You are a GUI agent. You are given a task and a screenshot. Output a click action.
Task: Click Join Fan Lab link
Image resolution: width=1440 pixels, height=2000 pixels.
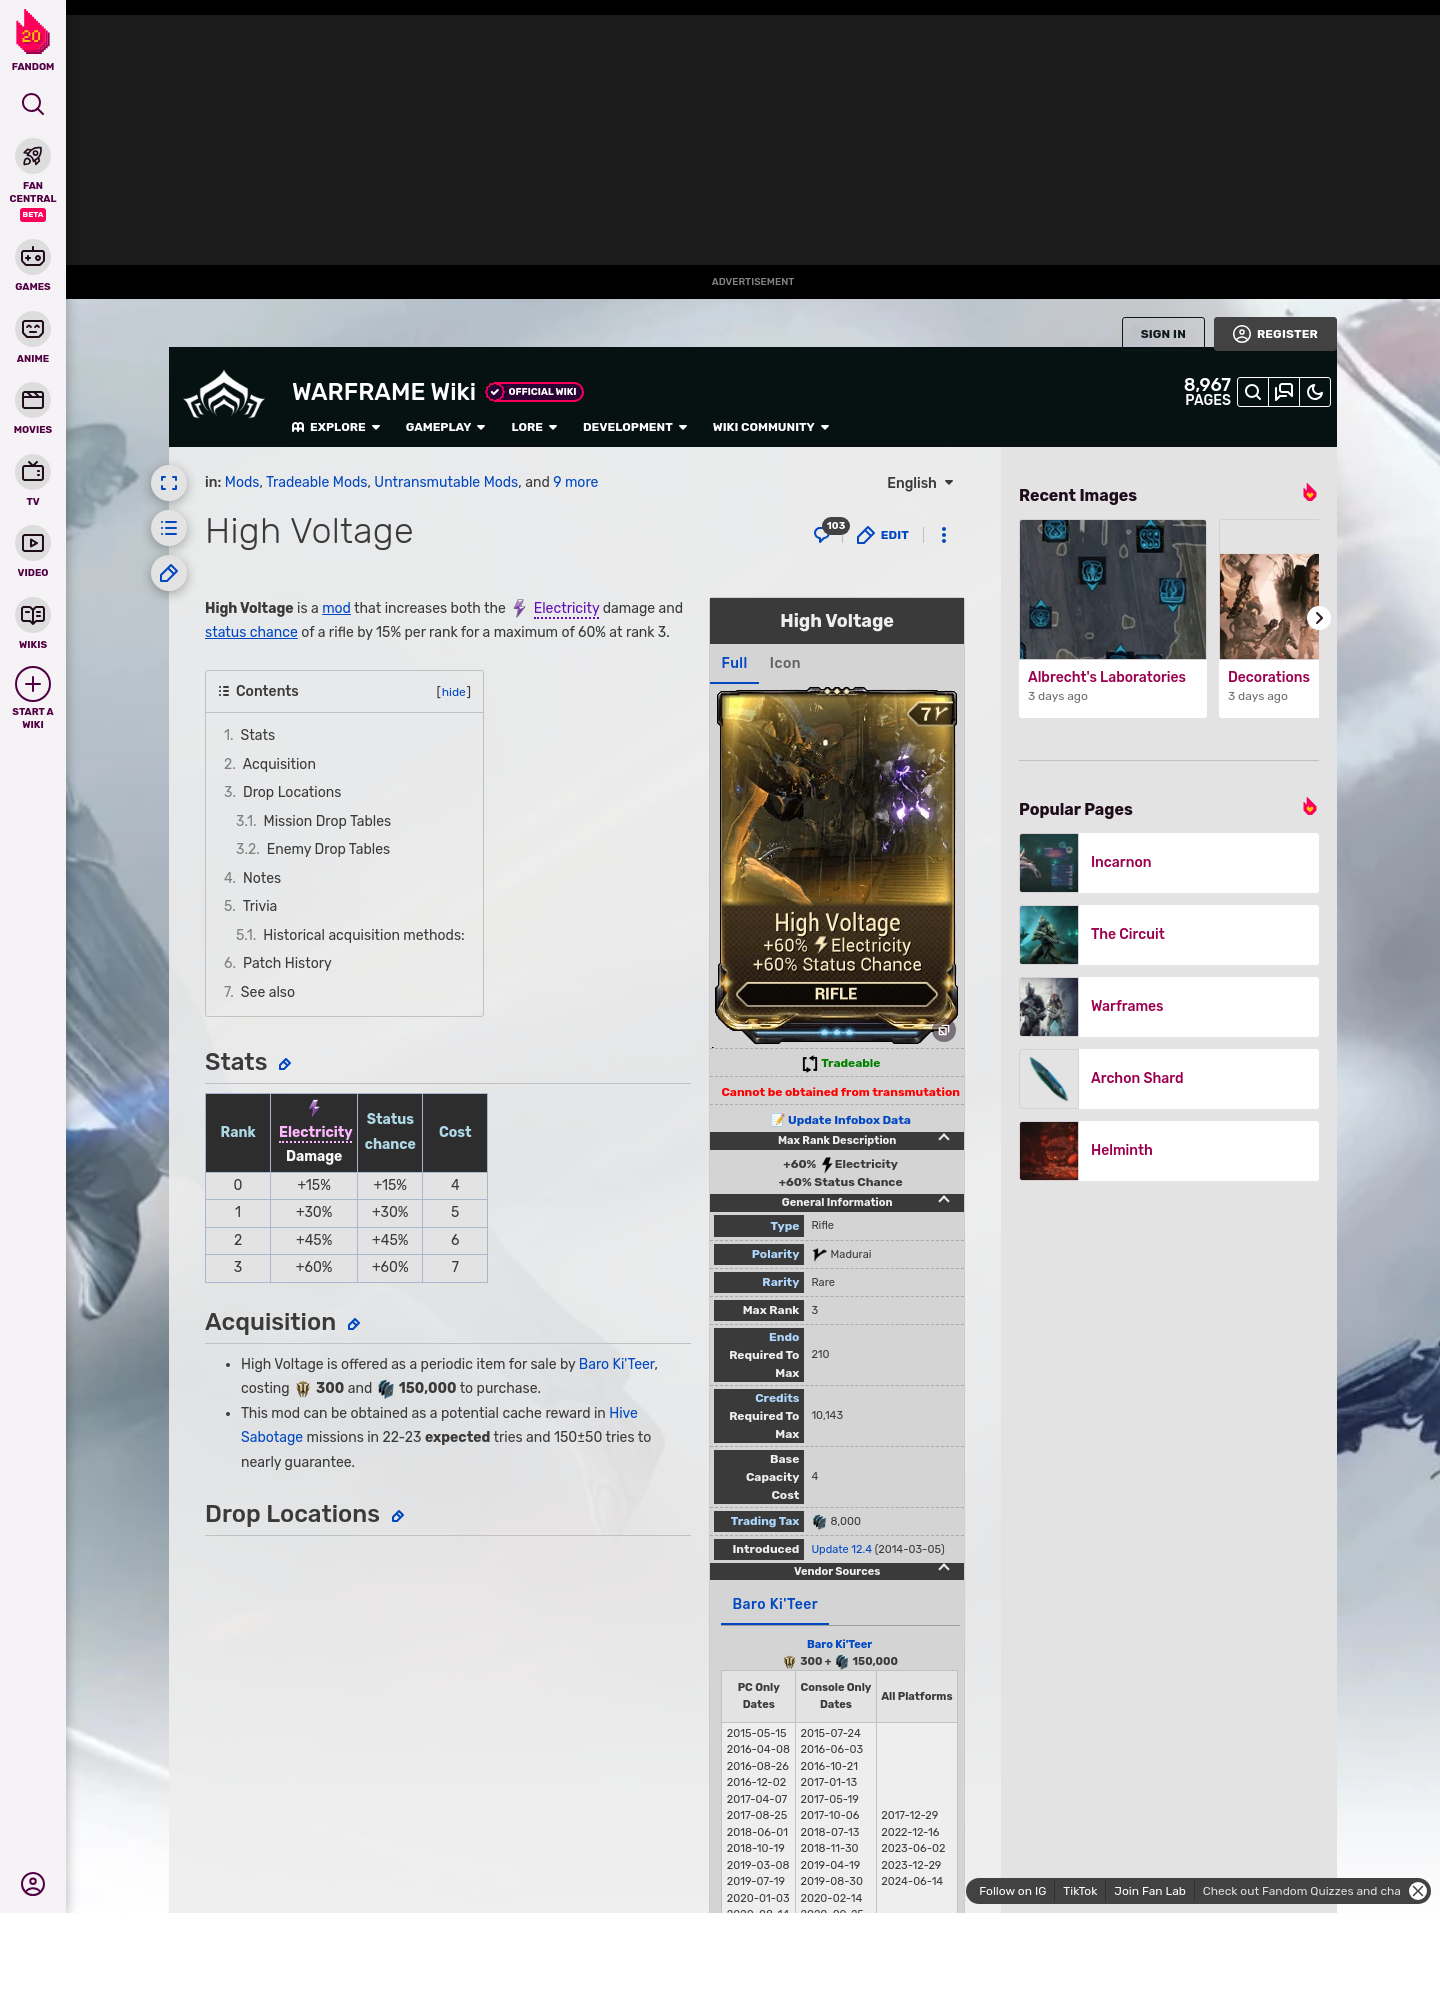tap(1150, 1891)
